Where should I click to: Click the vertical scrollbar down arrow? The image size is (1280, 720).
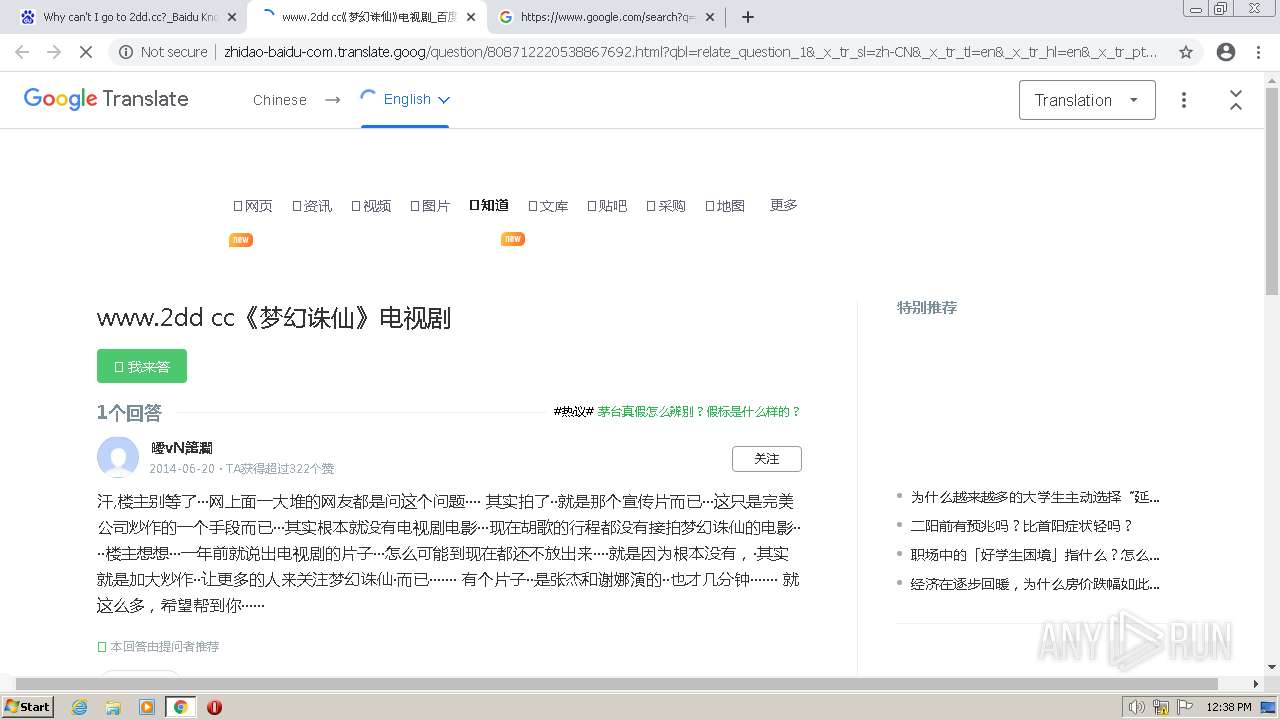(1272, 666)
